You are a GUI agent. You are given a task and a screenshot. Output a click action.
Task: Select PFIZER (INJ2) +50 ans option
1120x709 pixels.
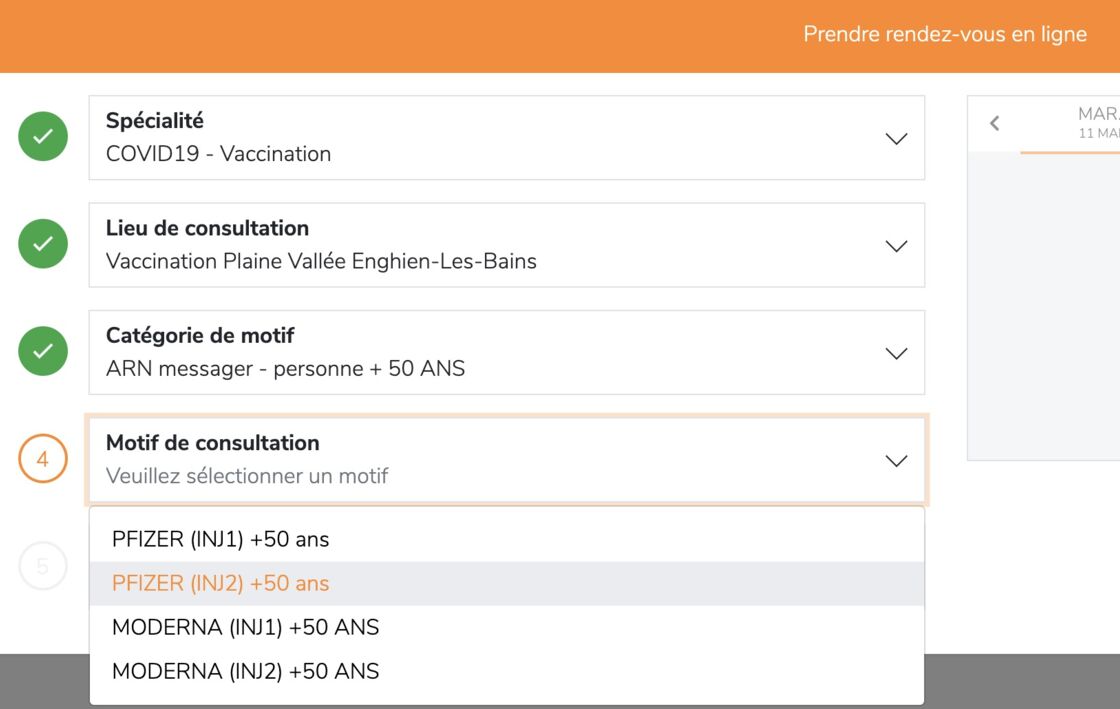(x=506, y=583)
